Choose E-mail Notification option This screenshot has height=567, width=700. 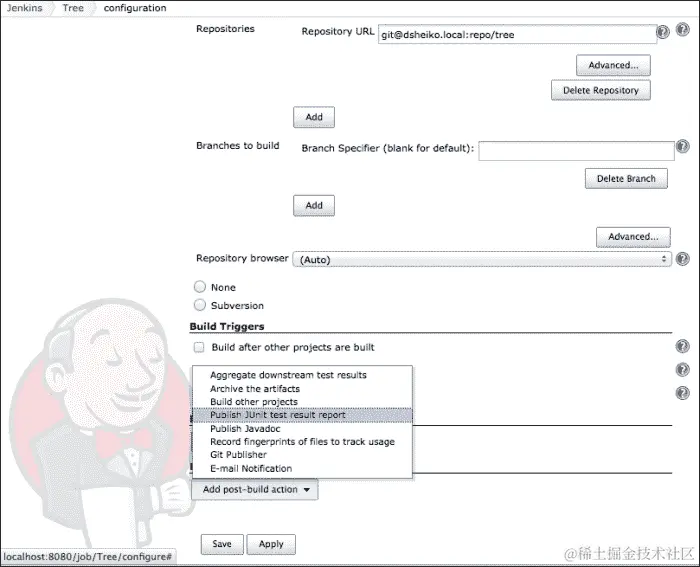302,468
